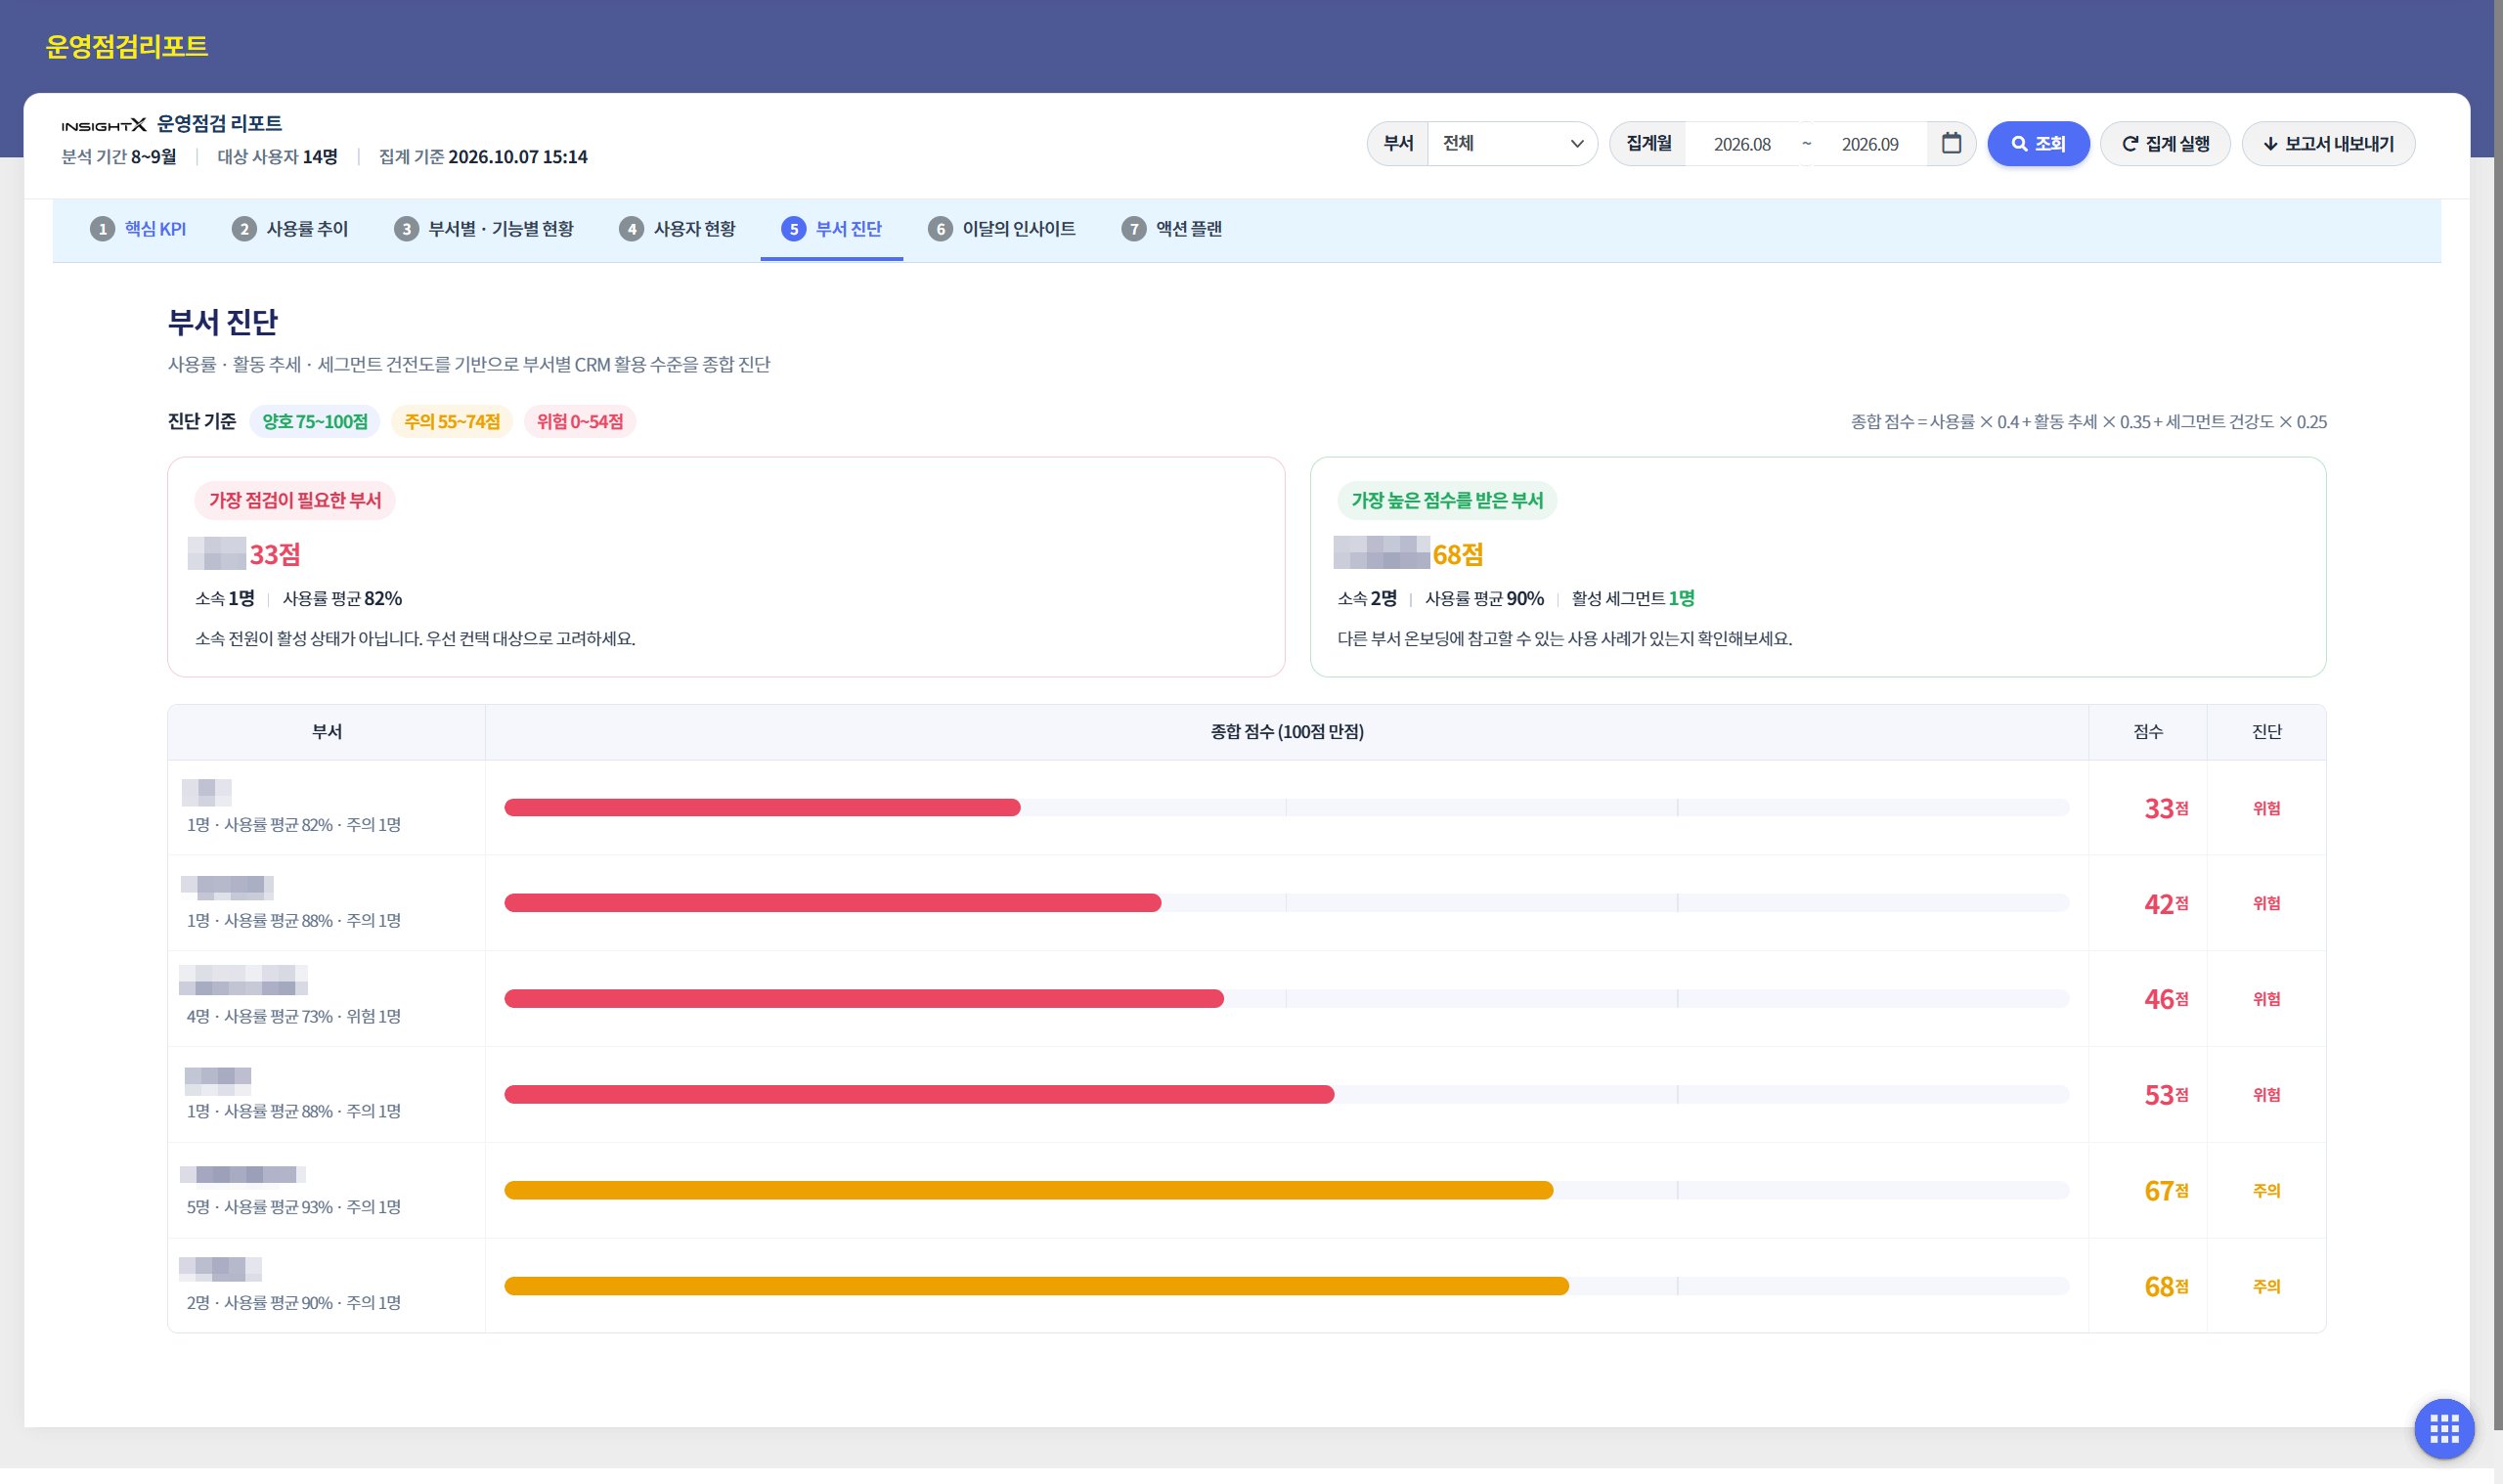This screenshot has height=1484, width=2503.
Task: Export report via 보고서 내보내기 button
Action: click(x=2327, y=143)
